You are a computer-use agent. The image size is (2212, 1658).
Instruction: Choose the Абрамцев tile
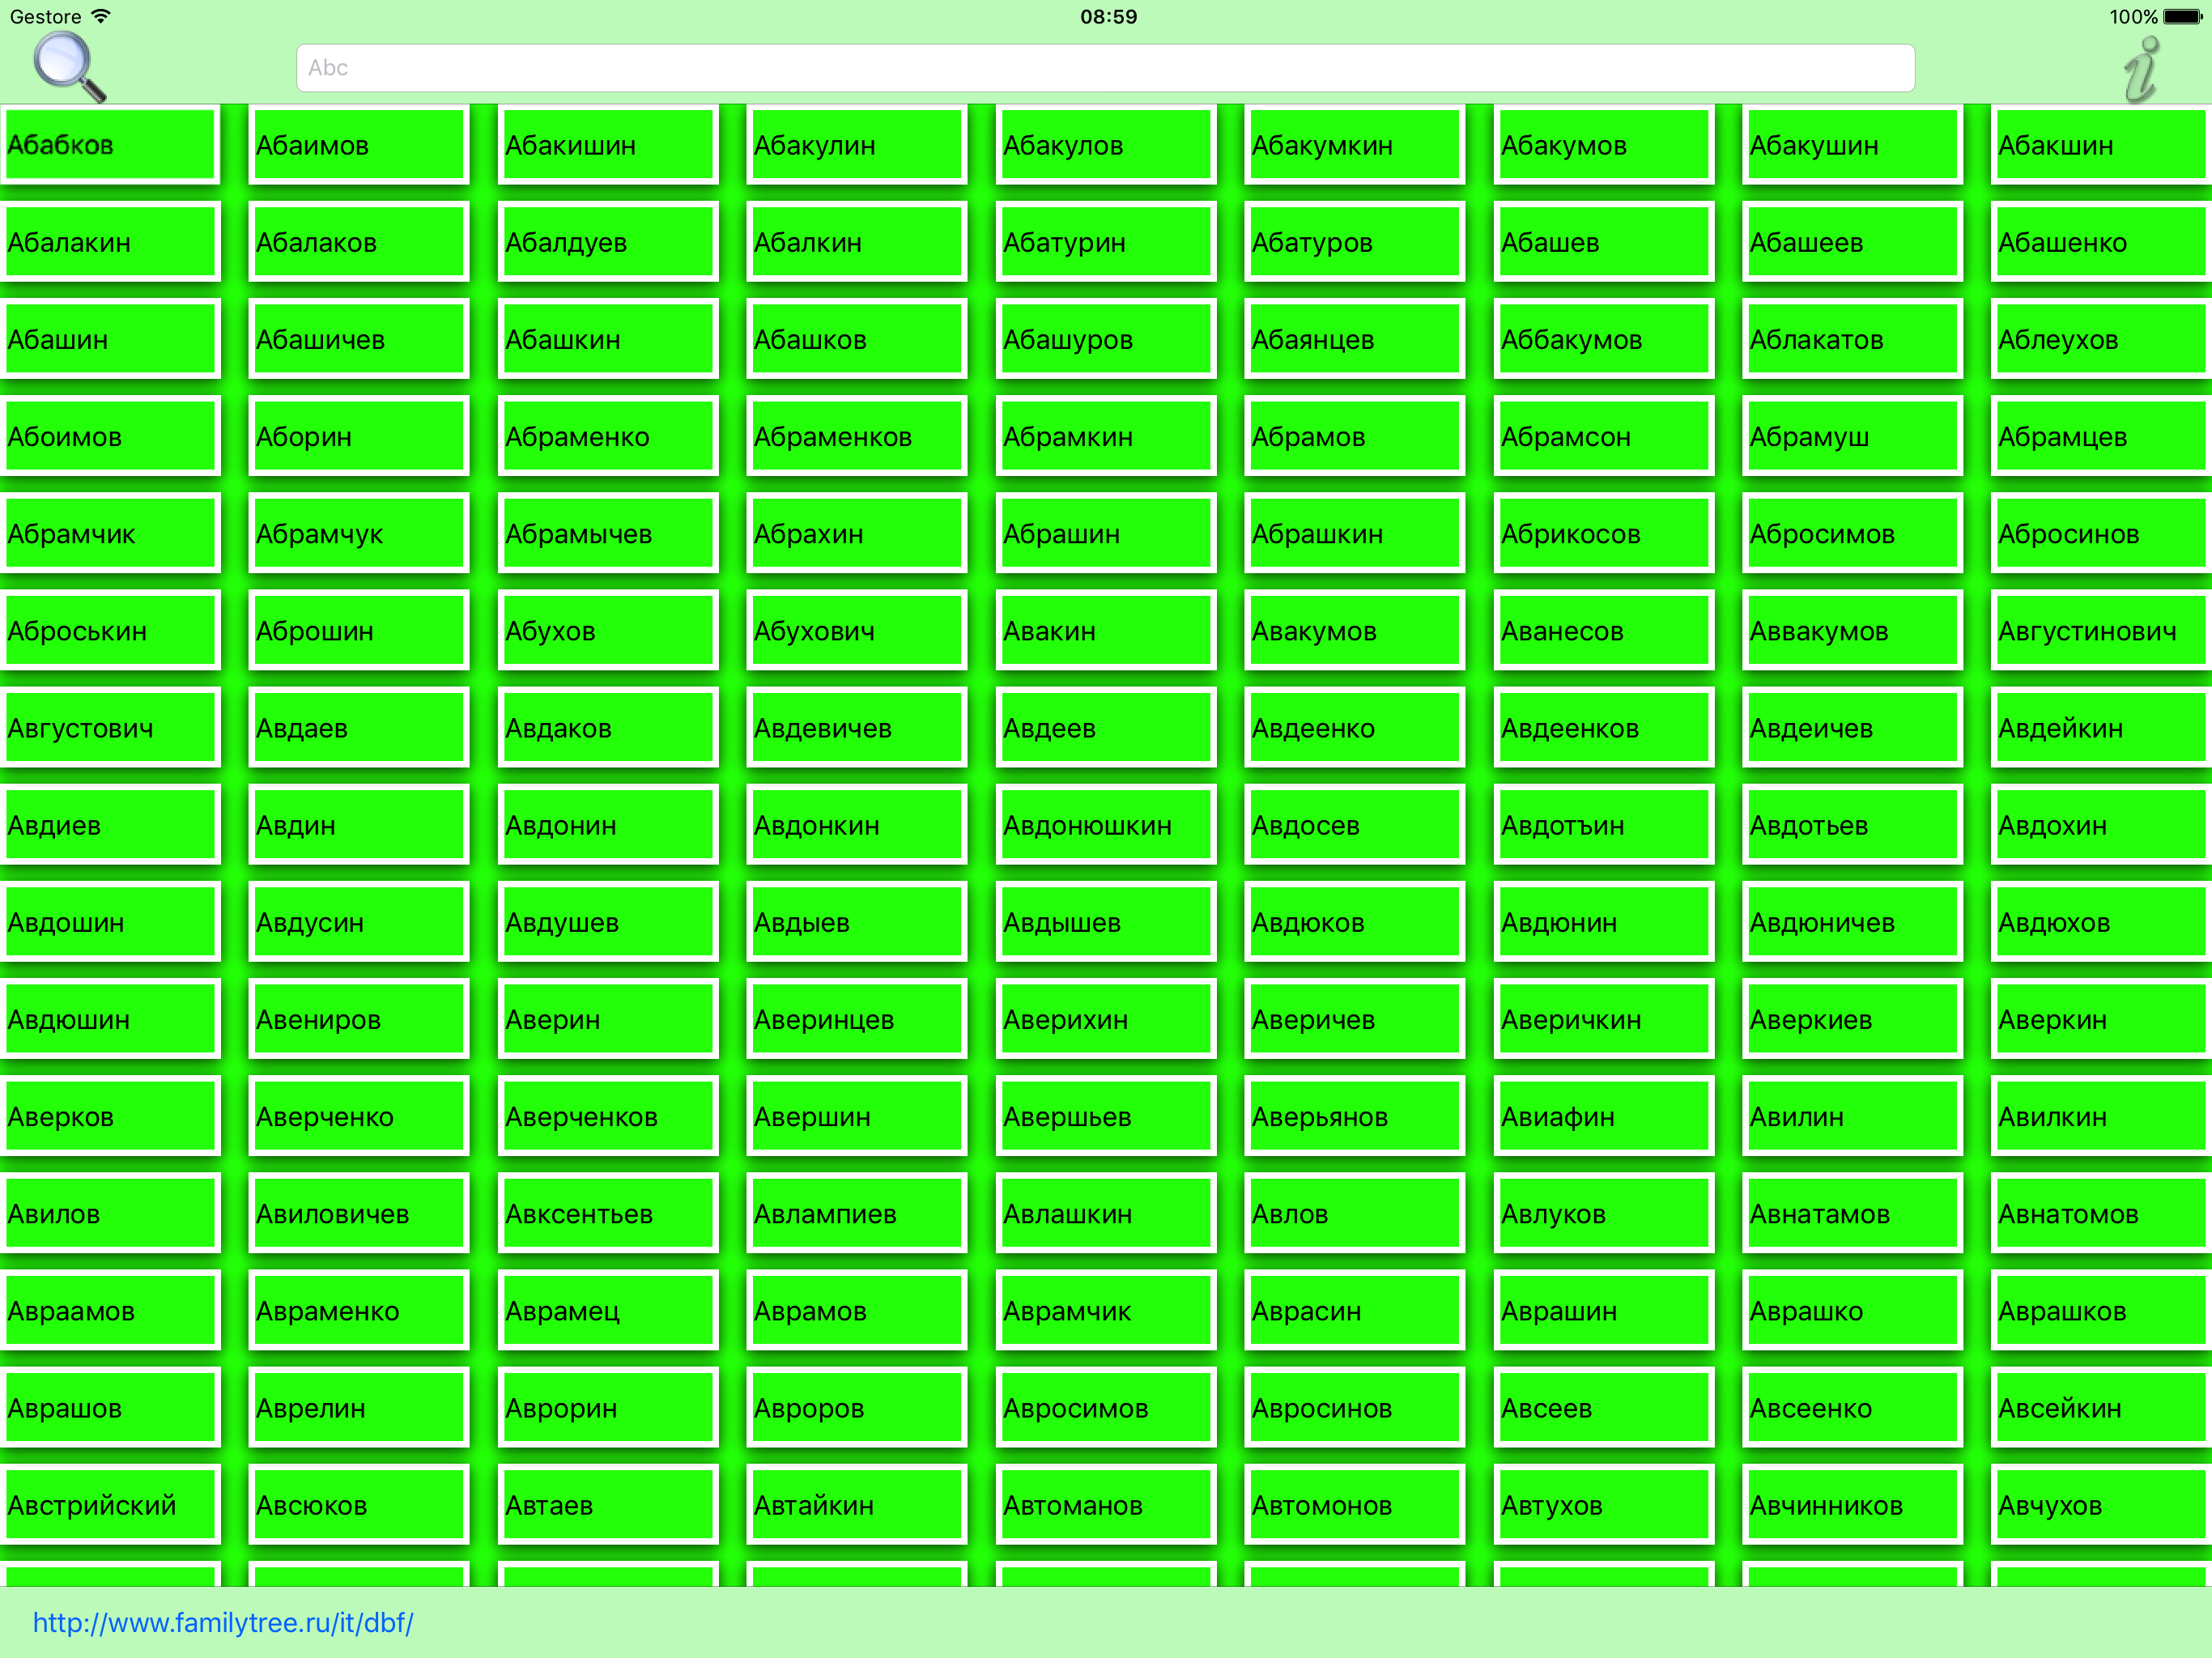click(x=2101, y=436)
